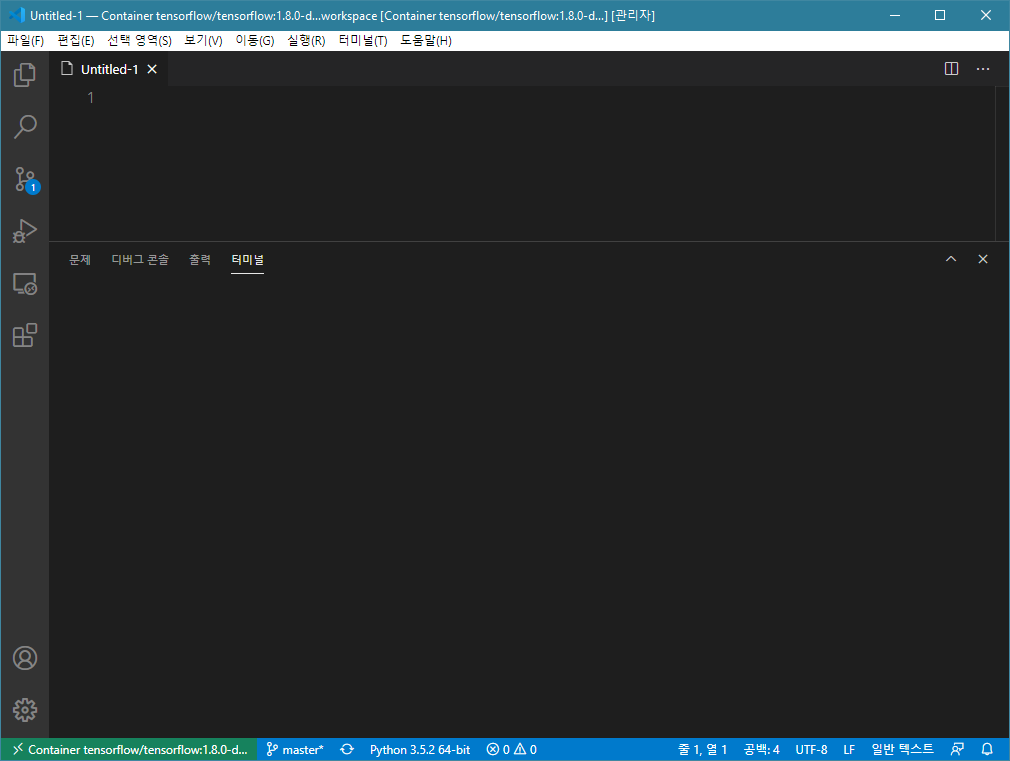1010x761 pixels.
Task: Open the 편집(E) menu
Action: coord(76,41)
